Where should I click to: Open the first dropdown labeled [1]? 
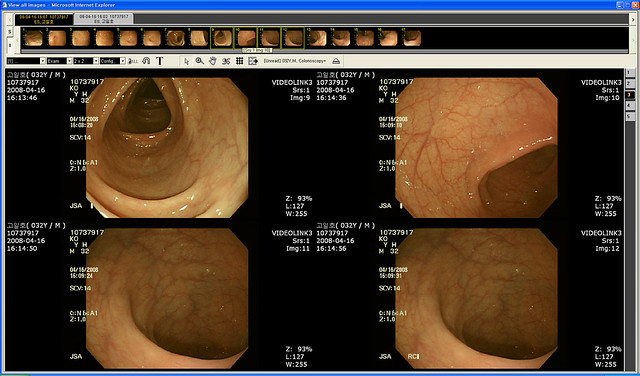(26, 61)
